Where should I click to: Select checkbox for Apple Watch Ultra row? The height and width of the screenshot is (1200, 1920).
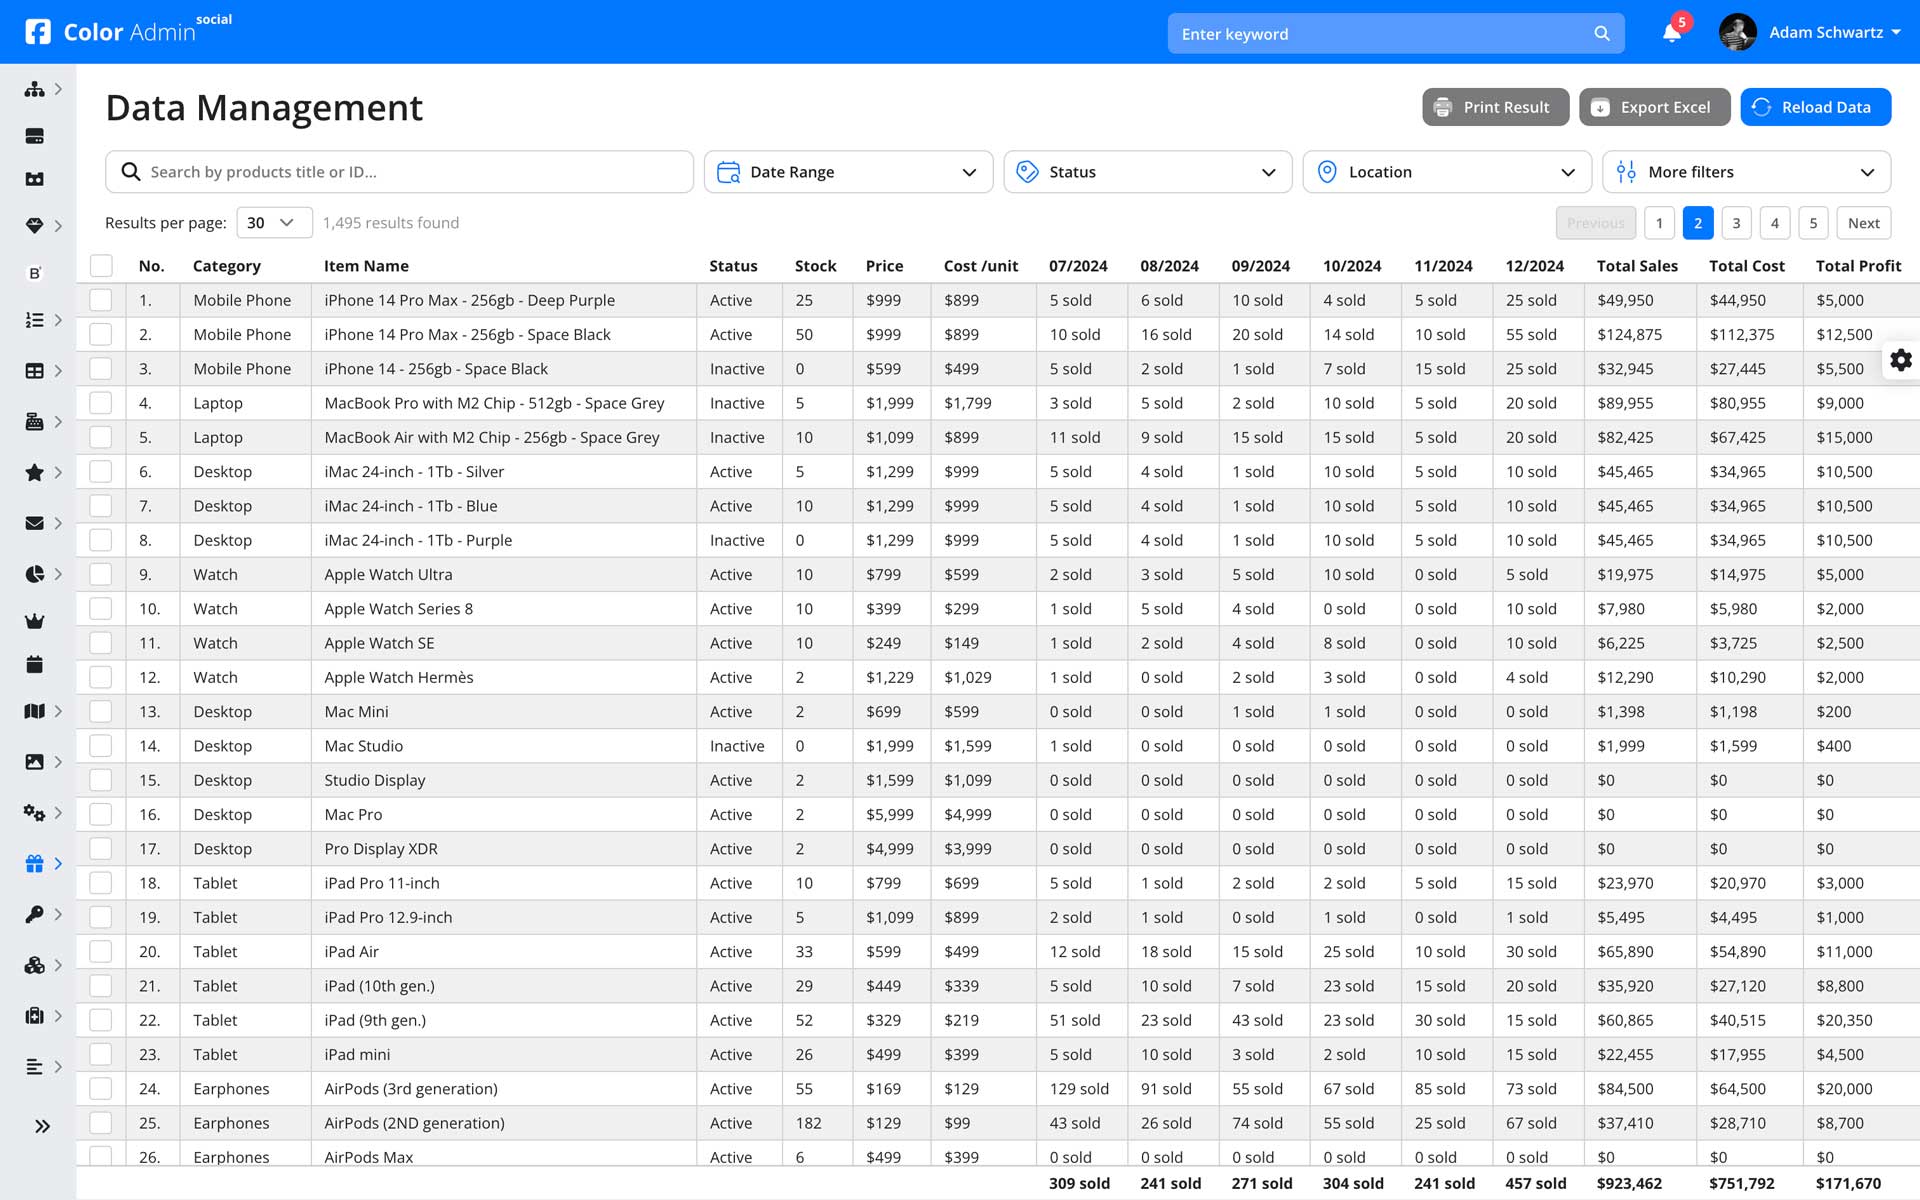101,574
